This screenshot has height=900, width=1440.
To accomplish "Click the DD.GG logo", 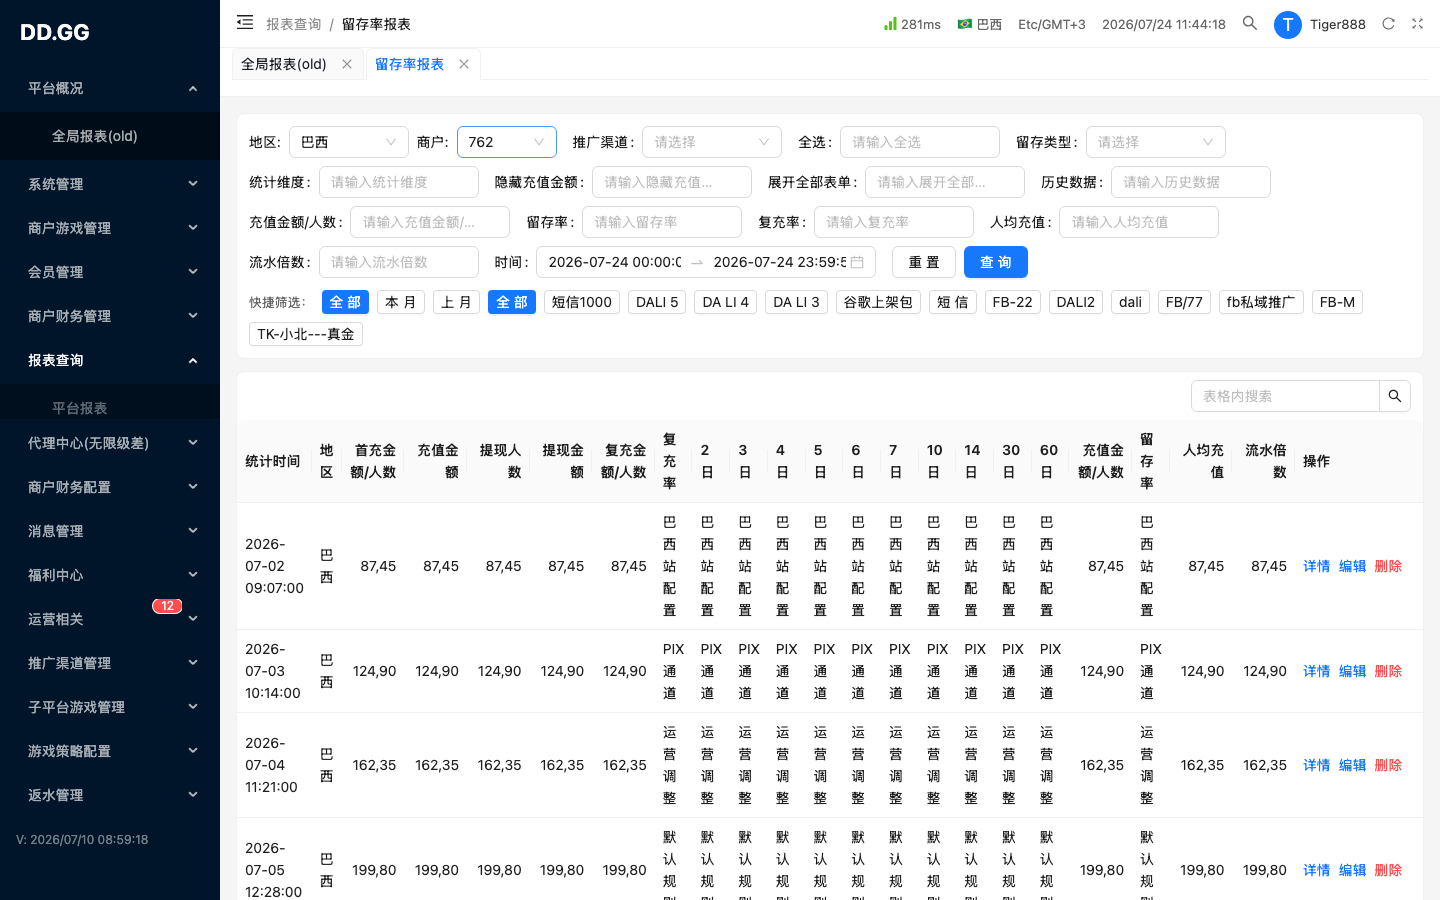I will 55,32.
